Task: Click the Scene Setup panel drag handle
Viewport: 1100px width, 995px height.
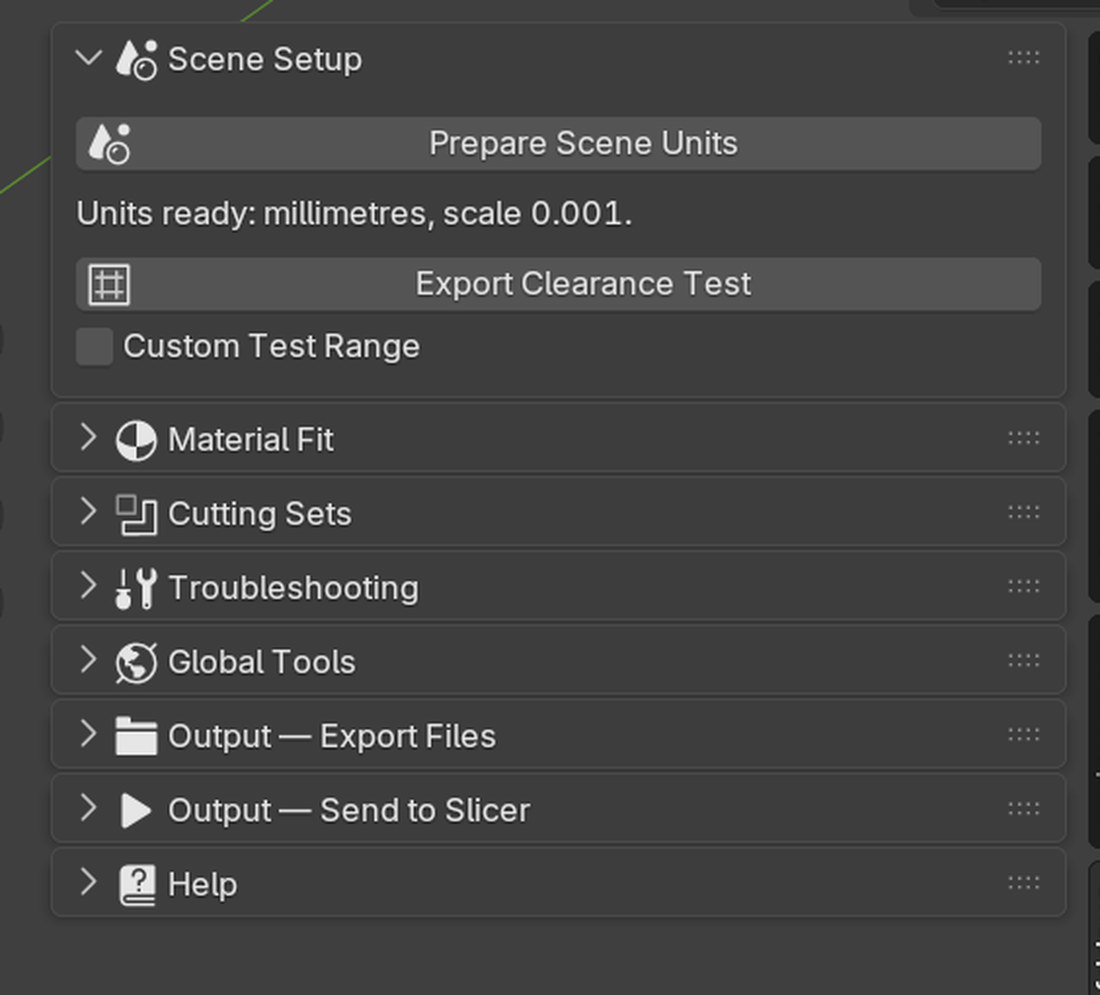Action: (x=1024, y=58)
